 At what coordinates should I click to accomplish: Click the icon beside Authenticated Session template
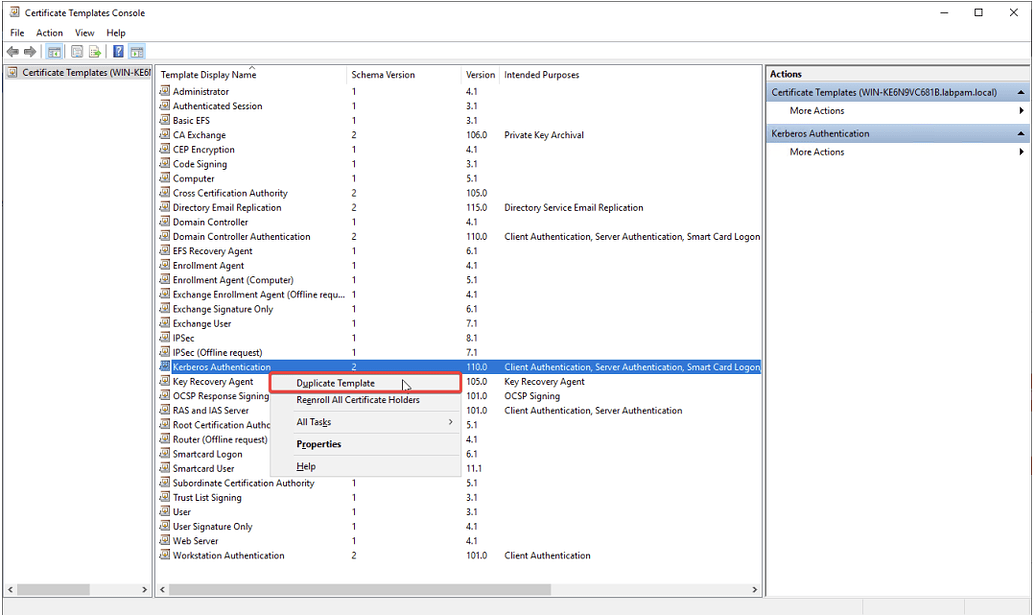[x=164, y=106]
